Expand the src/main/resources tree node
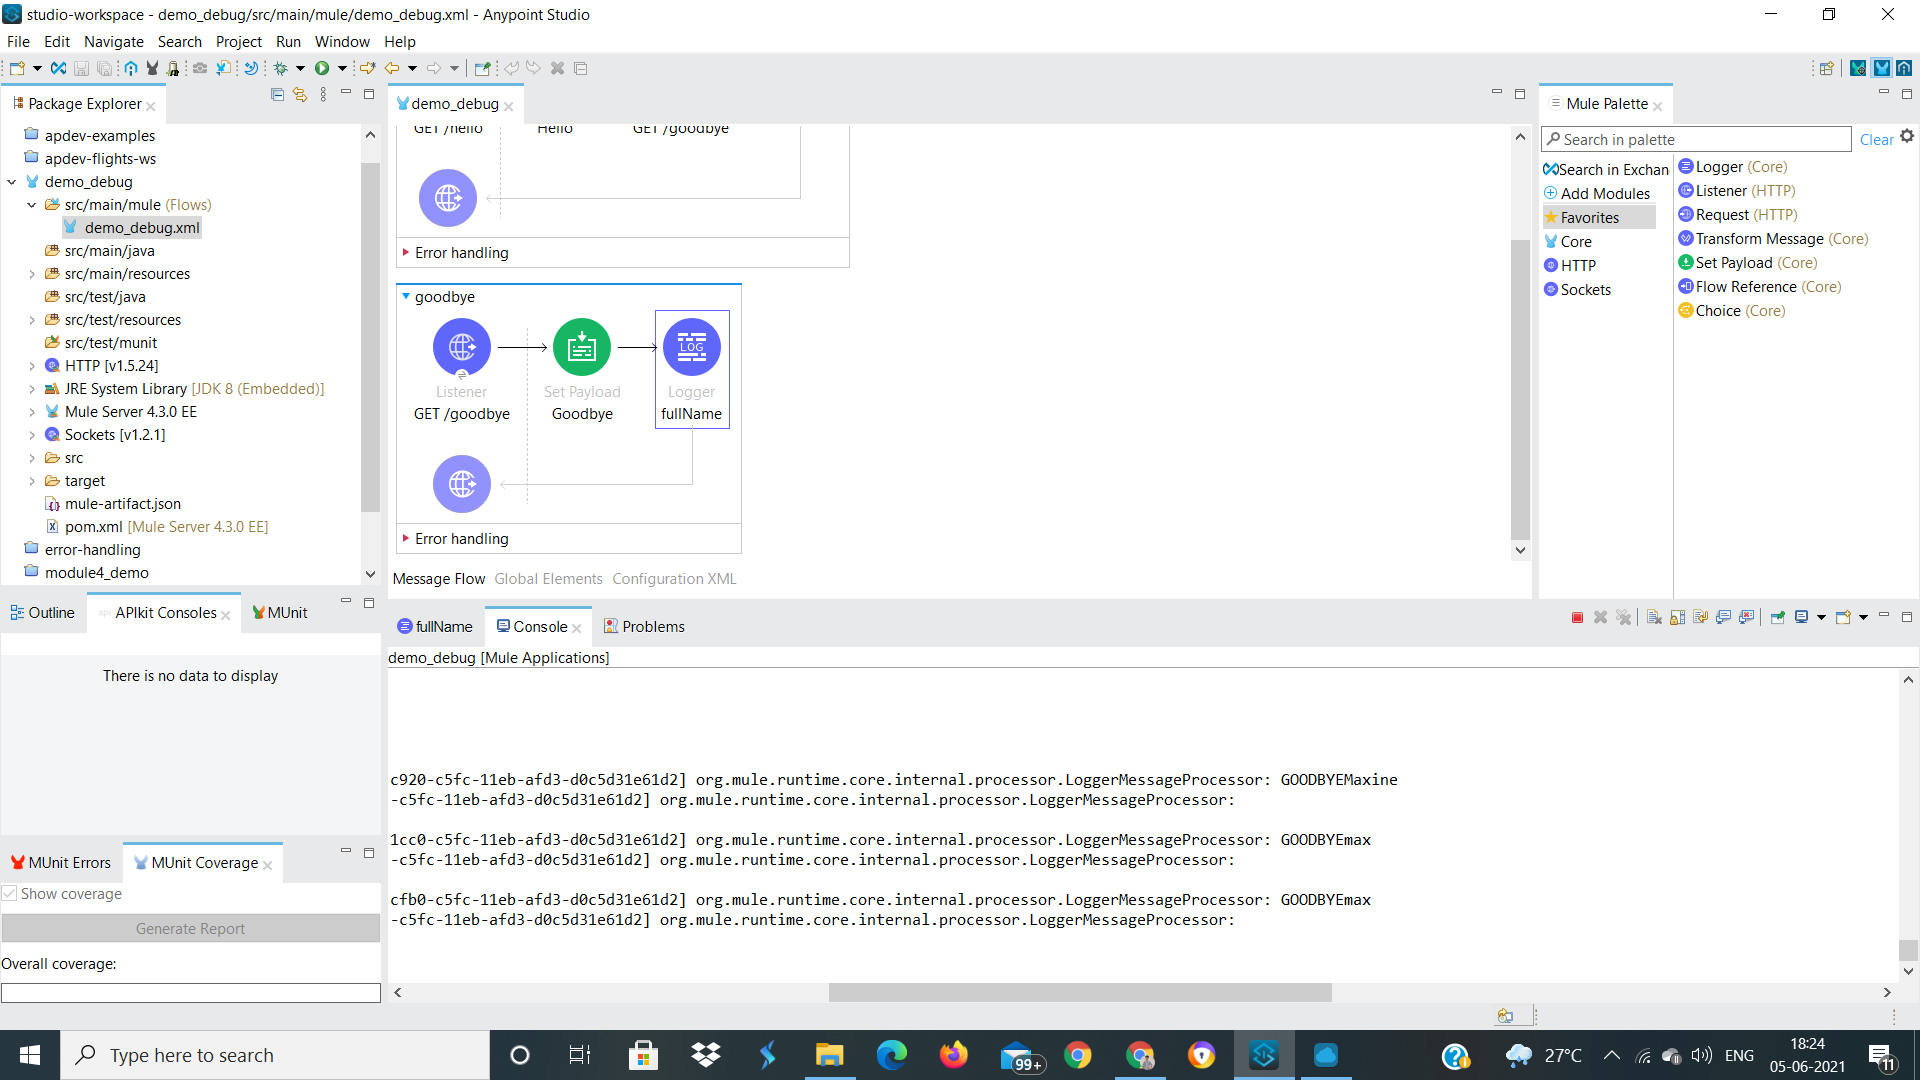This screenshot has width=1920, height=1080. [x=32, y=274]
